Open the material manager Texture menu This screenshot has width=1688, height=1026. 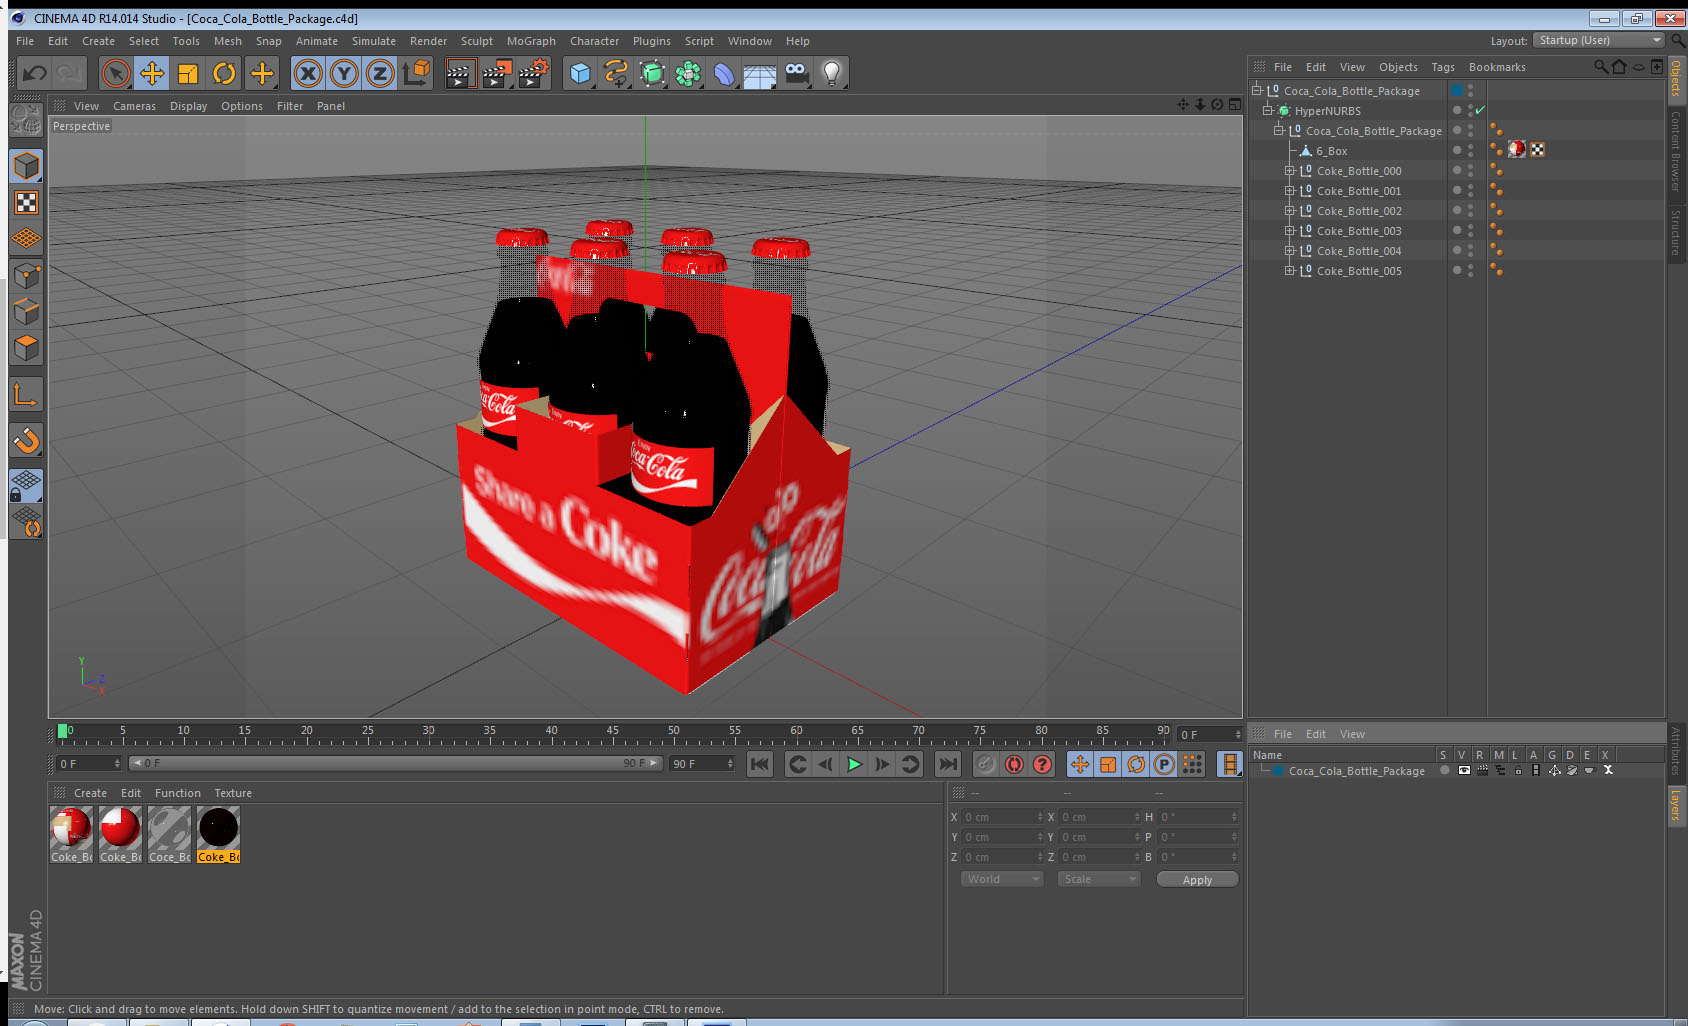coord(233,793)
